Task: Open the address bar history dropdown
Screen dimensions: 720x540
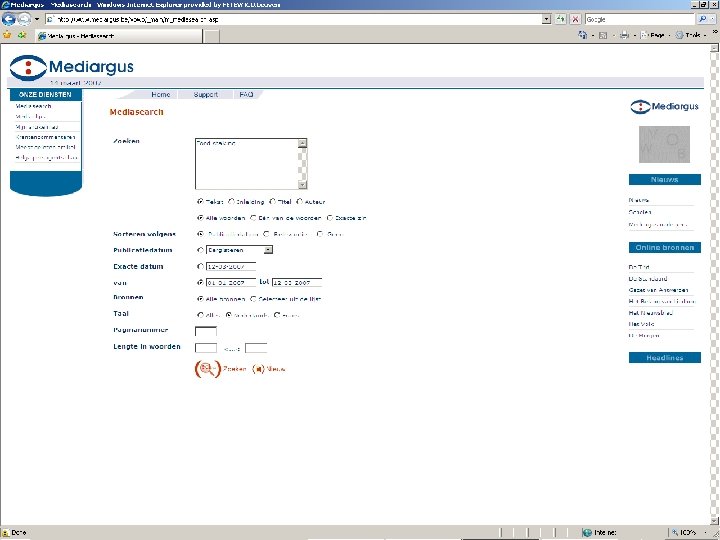Action: [x=546, y=19]
